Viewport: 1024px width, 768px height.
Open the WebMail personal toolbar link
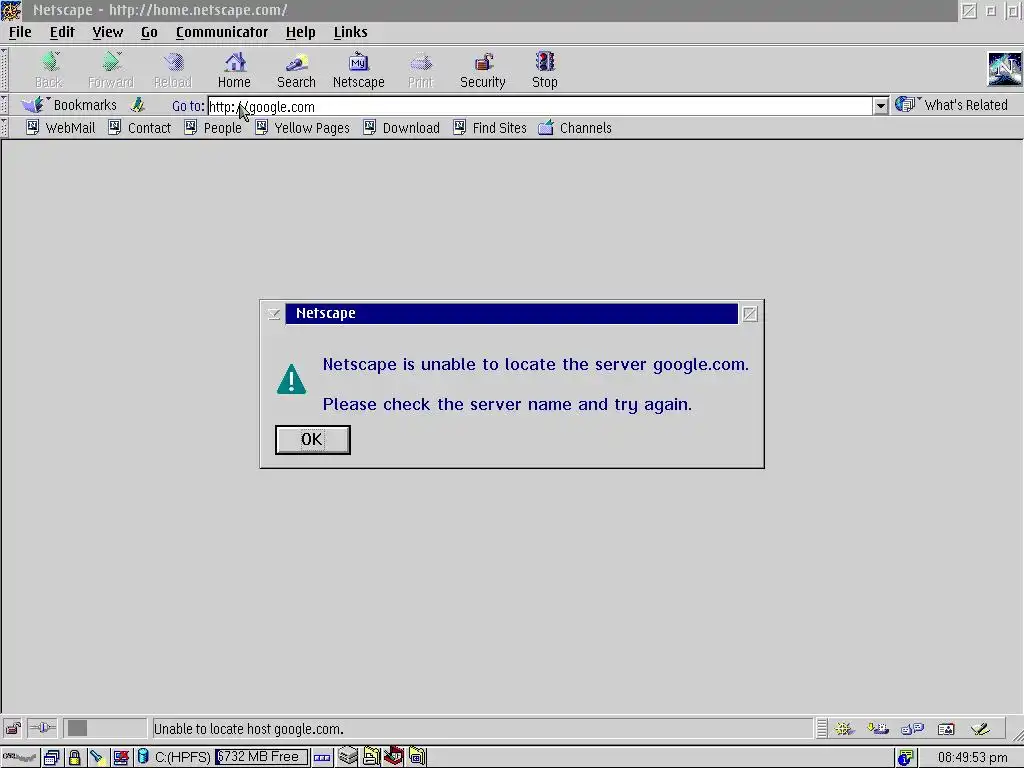[60, 128]
